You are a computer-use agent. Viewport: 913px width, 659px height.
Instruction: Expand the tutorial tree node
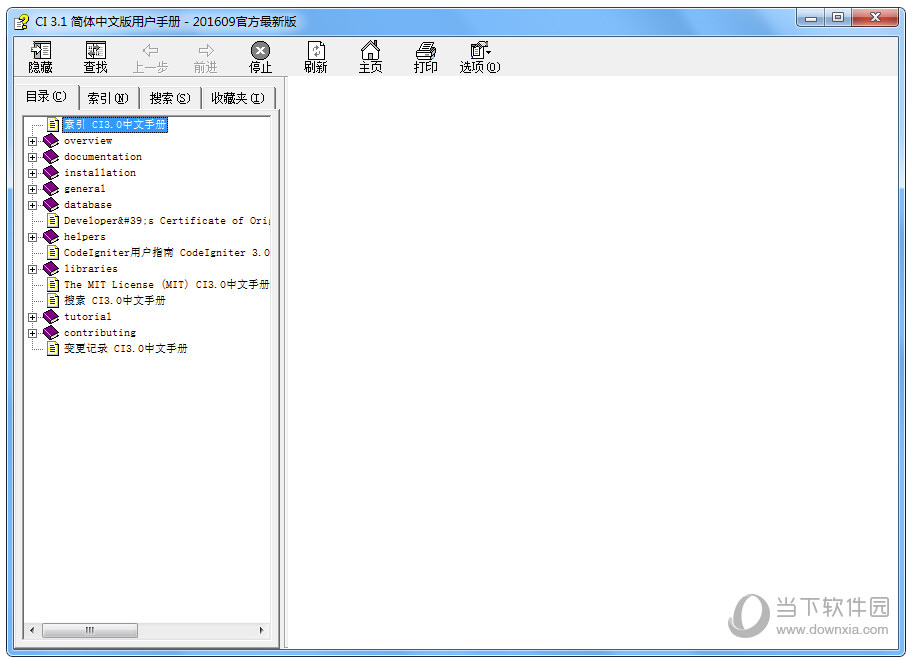33,317
